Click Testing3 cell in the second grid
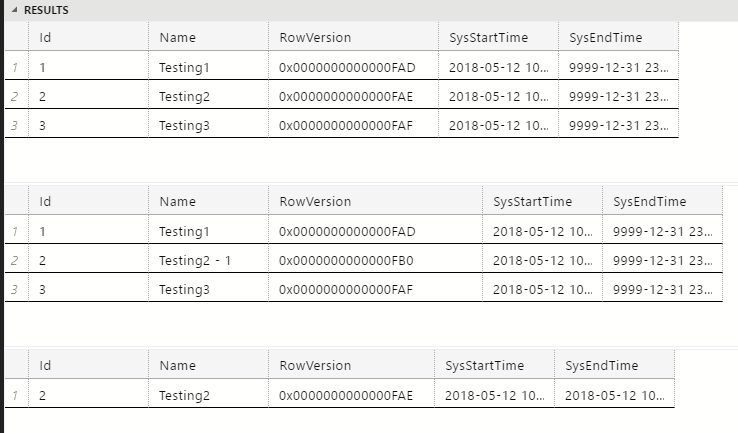The width and height of the screenshot is (738, 433). pos(209,289)
